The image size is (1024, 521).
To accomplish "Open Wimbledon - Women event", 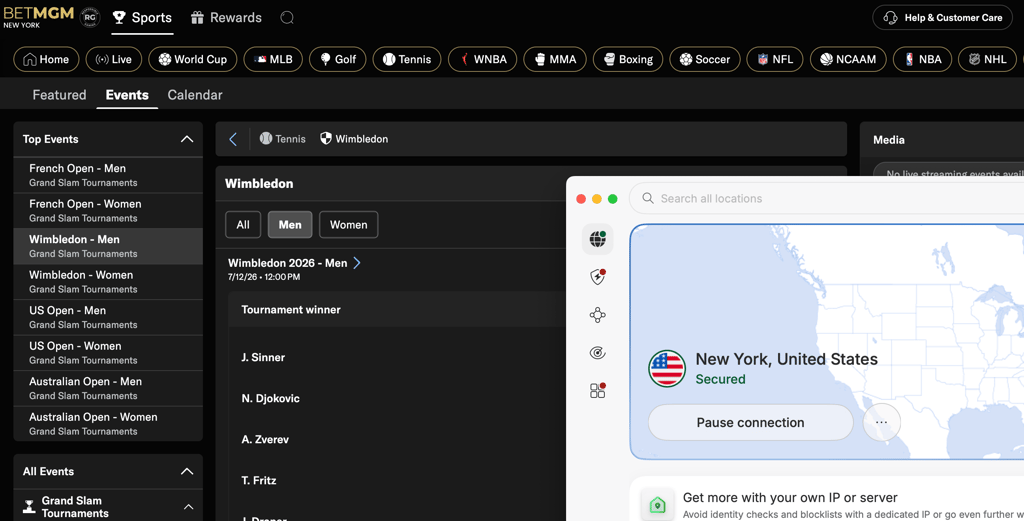I will (x=108, y=281).
